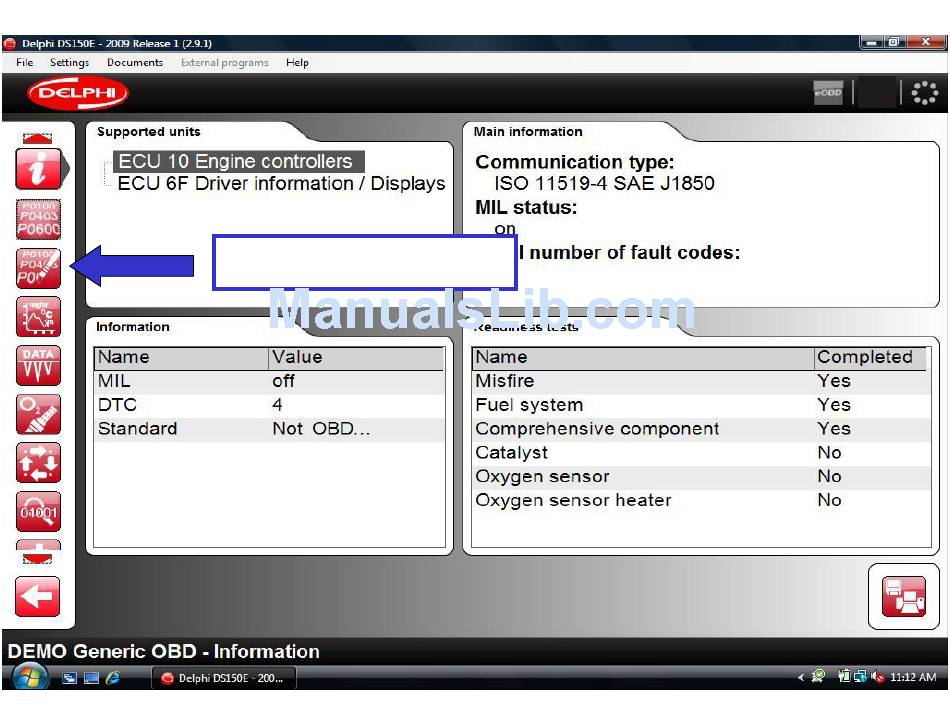The image size is (950, 725).
Task: Open the arrows cycle test icon
Action: coord(38,463)
